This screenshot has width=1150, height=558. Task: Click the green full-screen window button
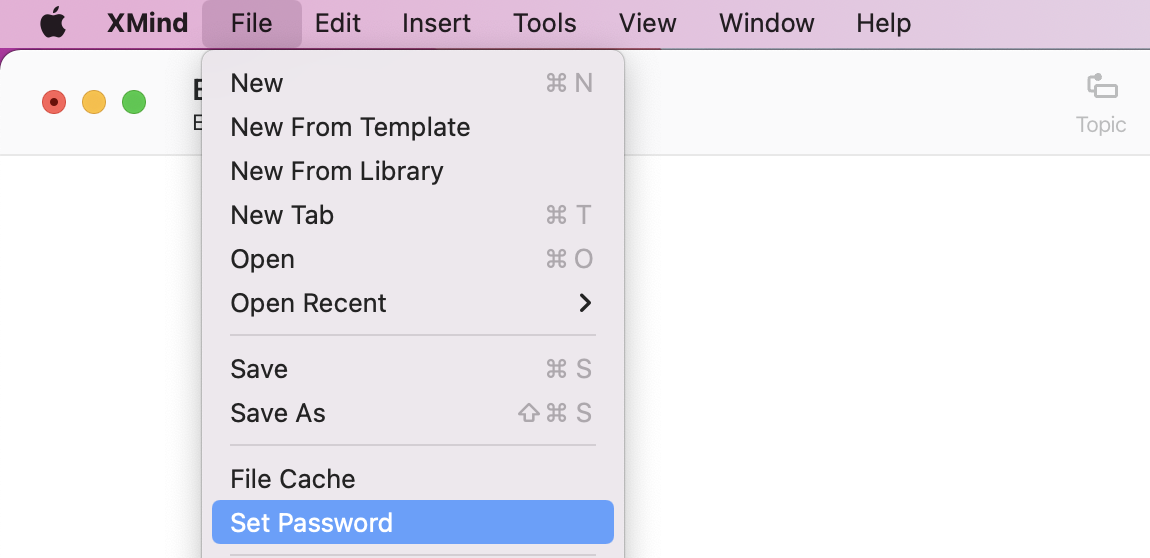click(x=133, y=102)
